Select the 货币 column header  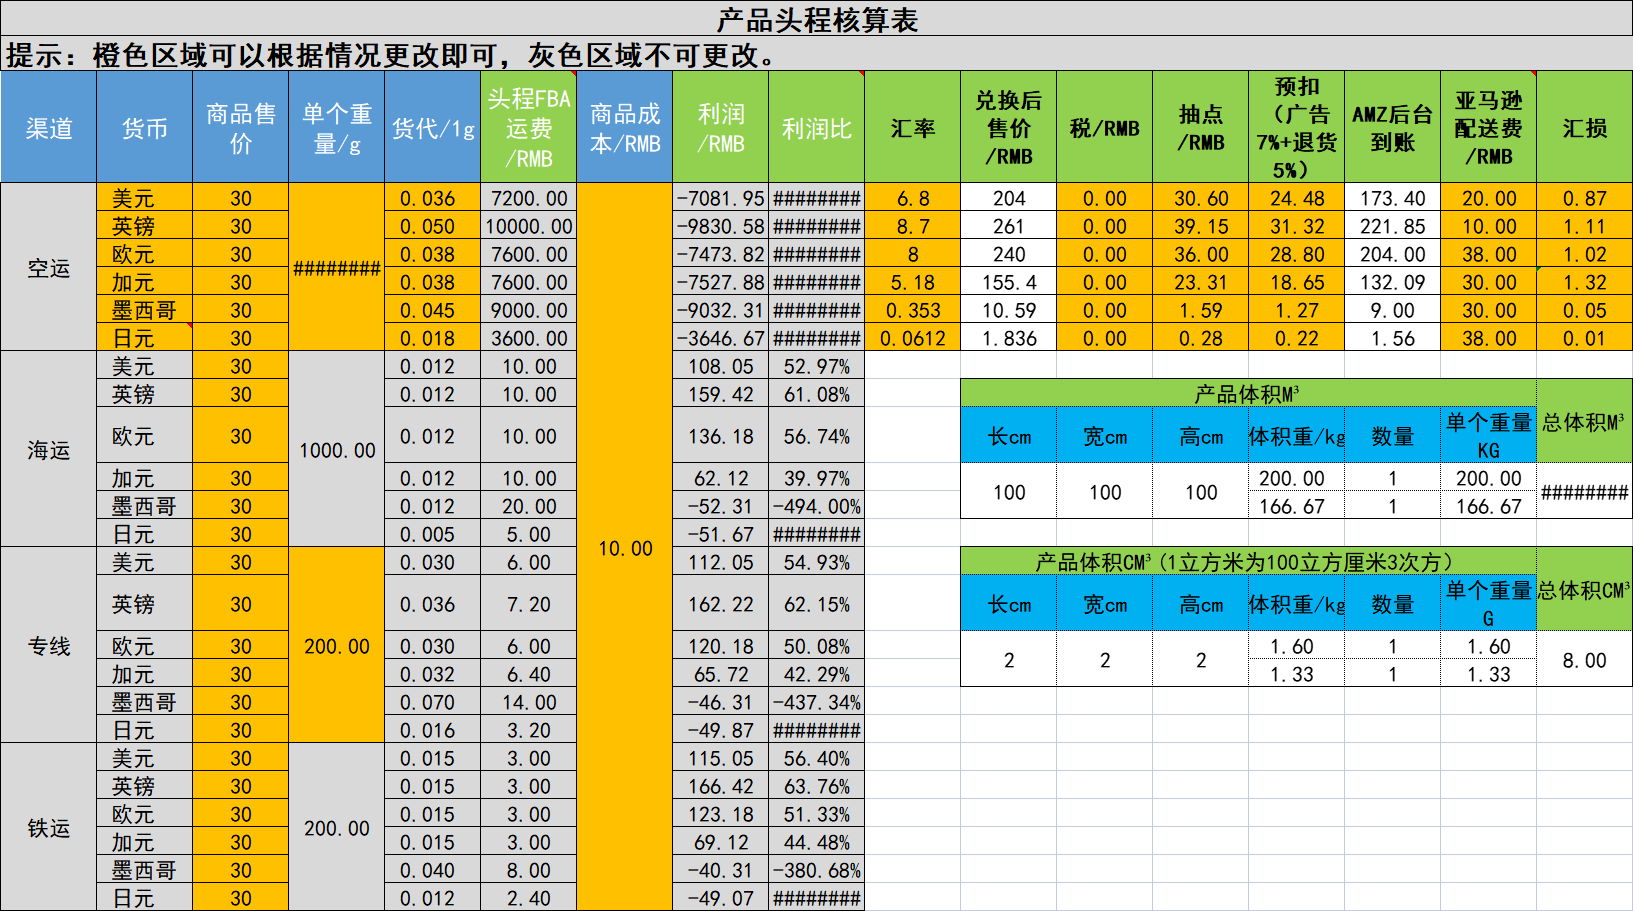144,127
